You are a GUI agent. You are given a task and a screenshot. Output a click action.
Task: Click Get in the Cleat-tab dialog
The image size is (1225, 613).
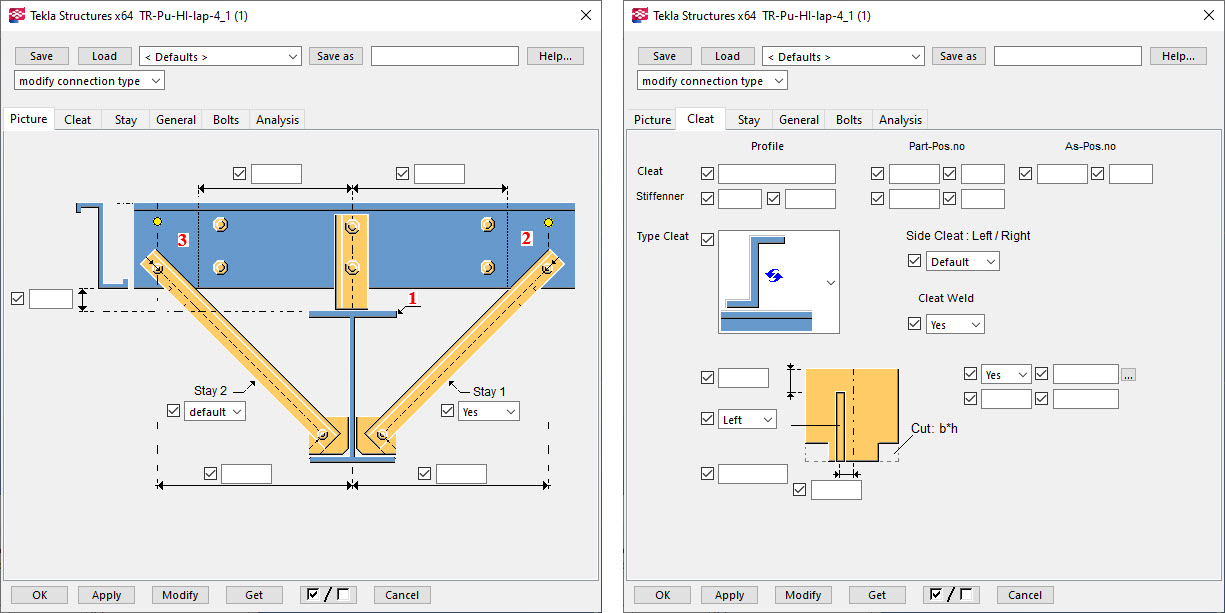tap(878, 595)
